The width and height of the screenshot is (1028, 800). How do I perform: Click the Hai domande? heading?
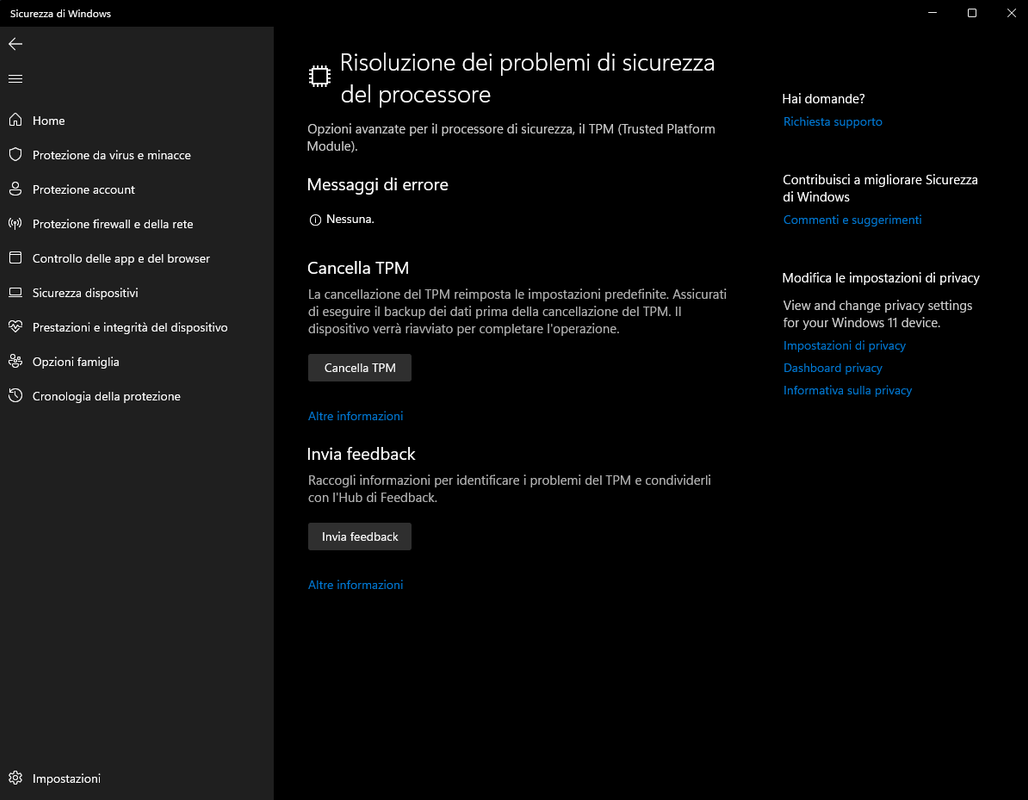click(823, 99)
